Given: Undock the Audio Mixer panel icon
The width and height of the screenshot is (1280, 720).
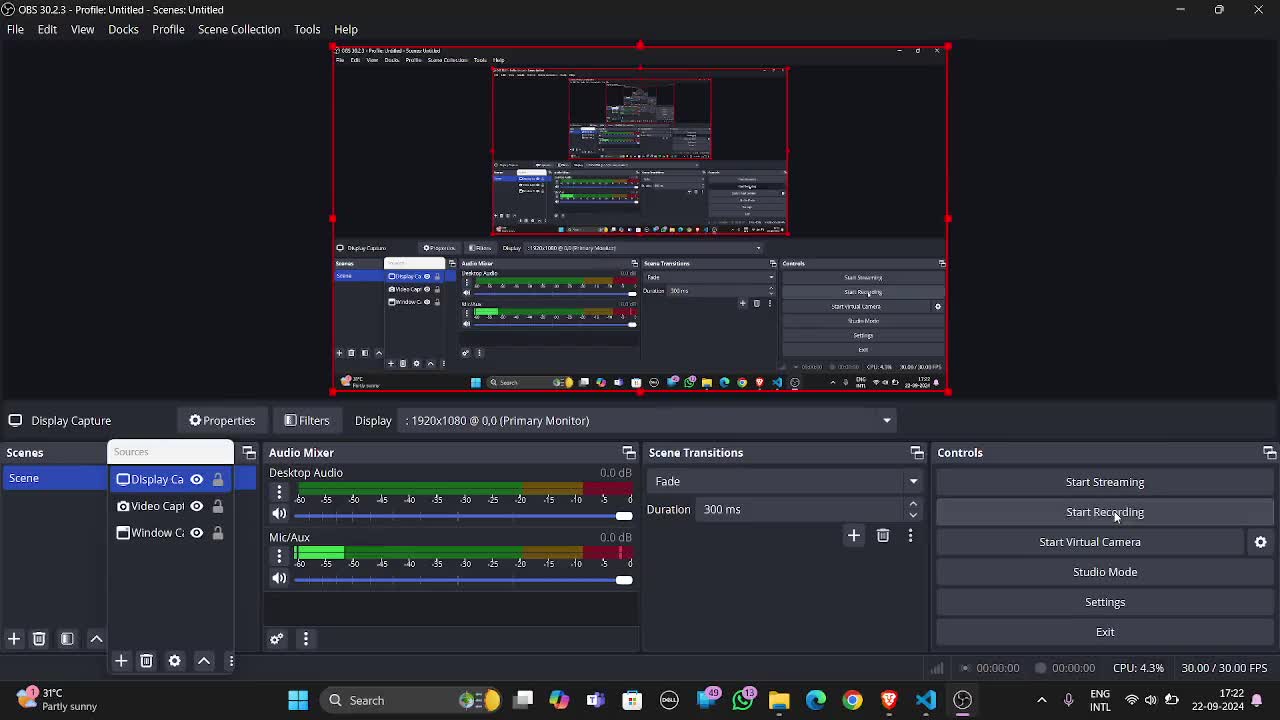Looking at the screenshot, I should coord(629,453).
